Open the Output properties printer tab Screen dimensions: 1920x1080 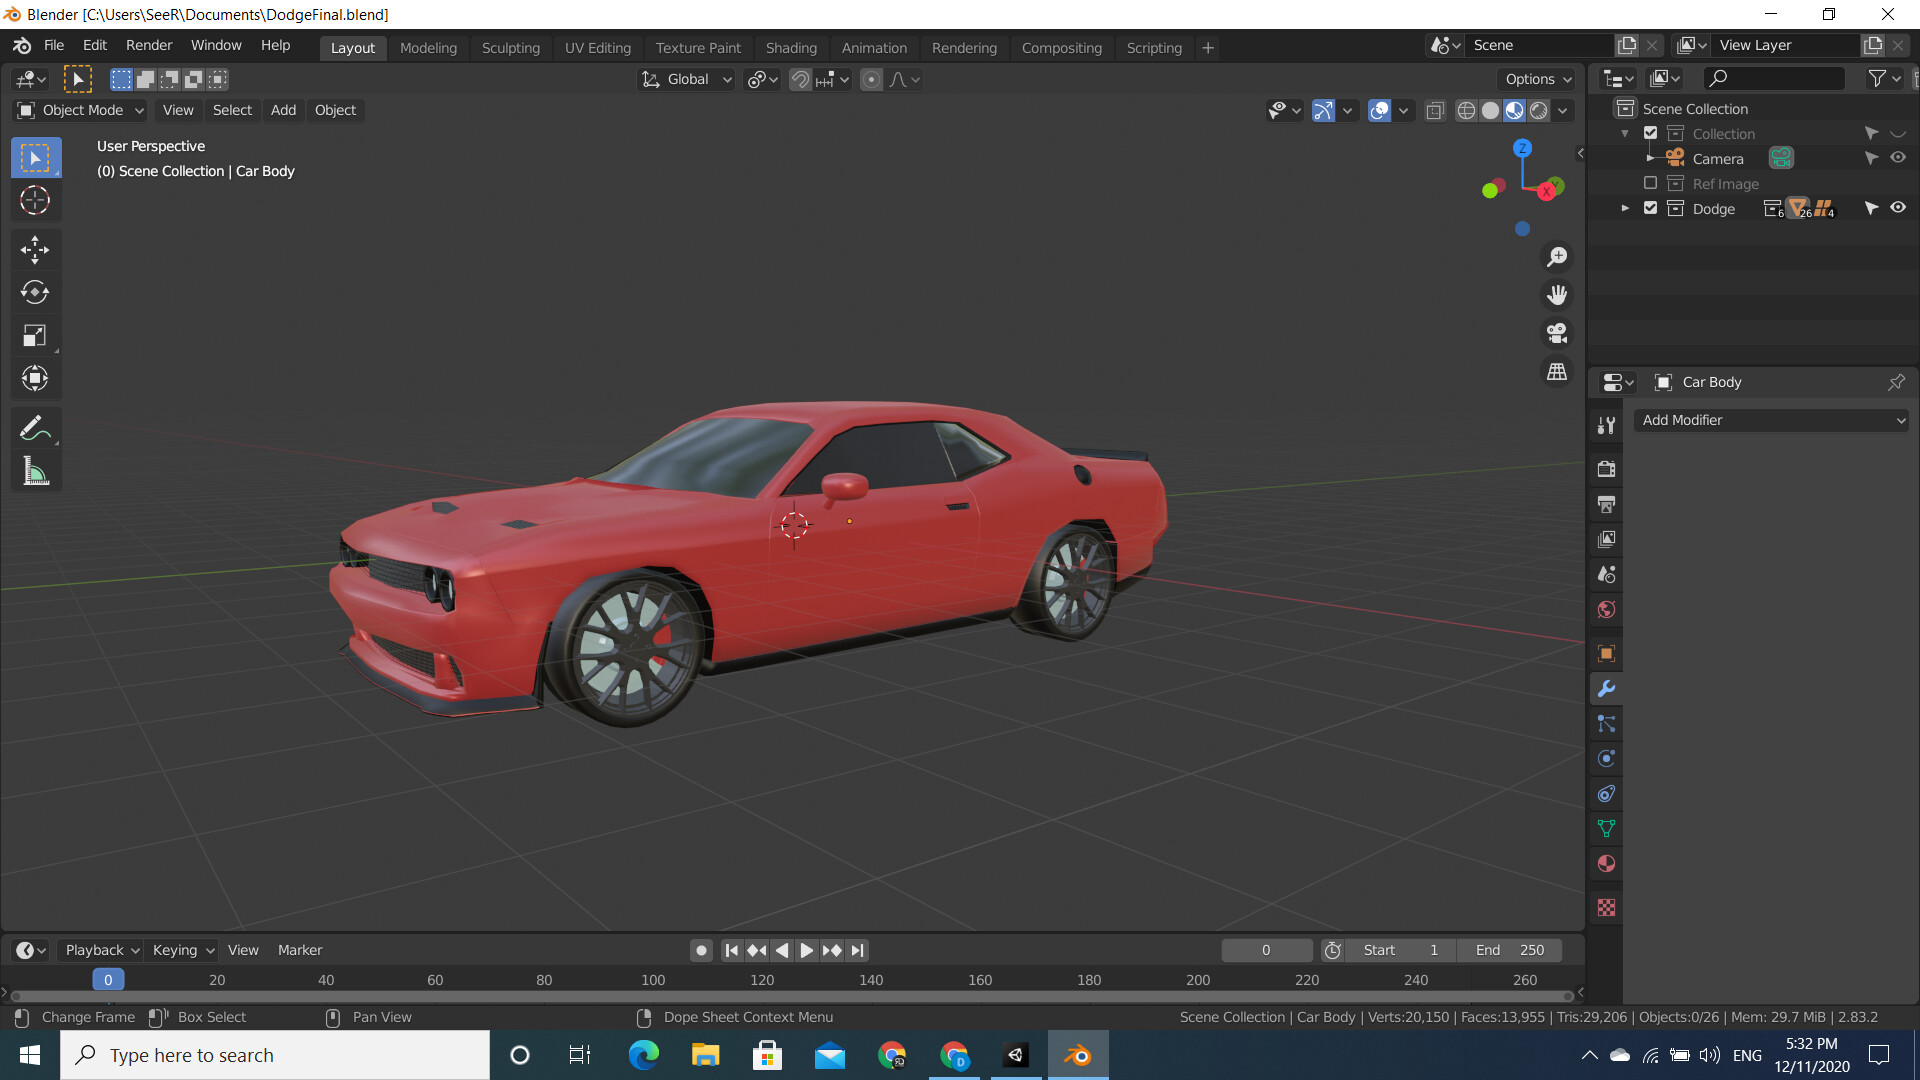point(1606,504)
